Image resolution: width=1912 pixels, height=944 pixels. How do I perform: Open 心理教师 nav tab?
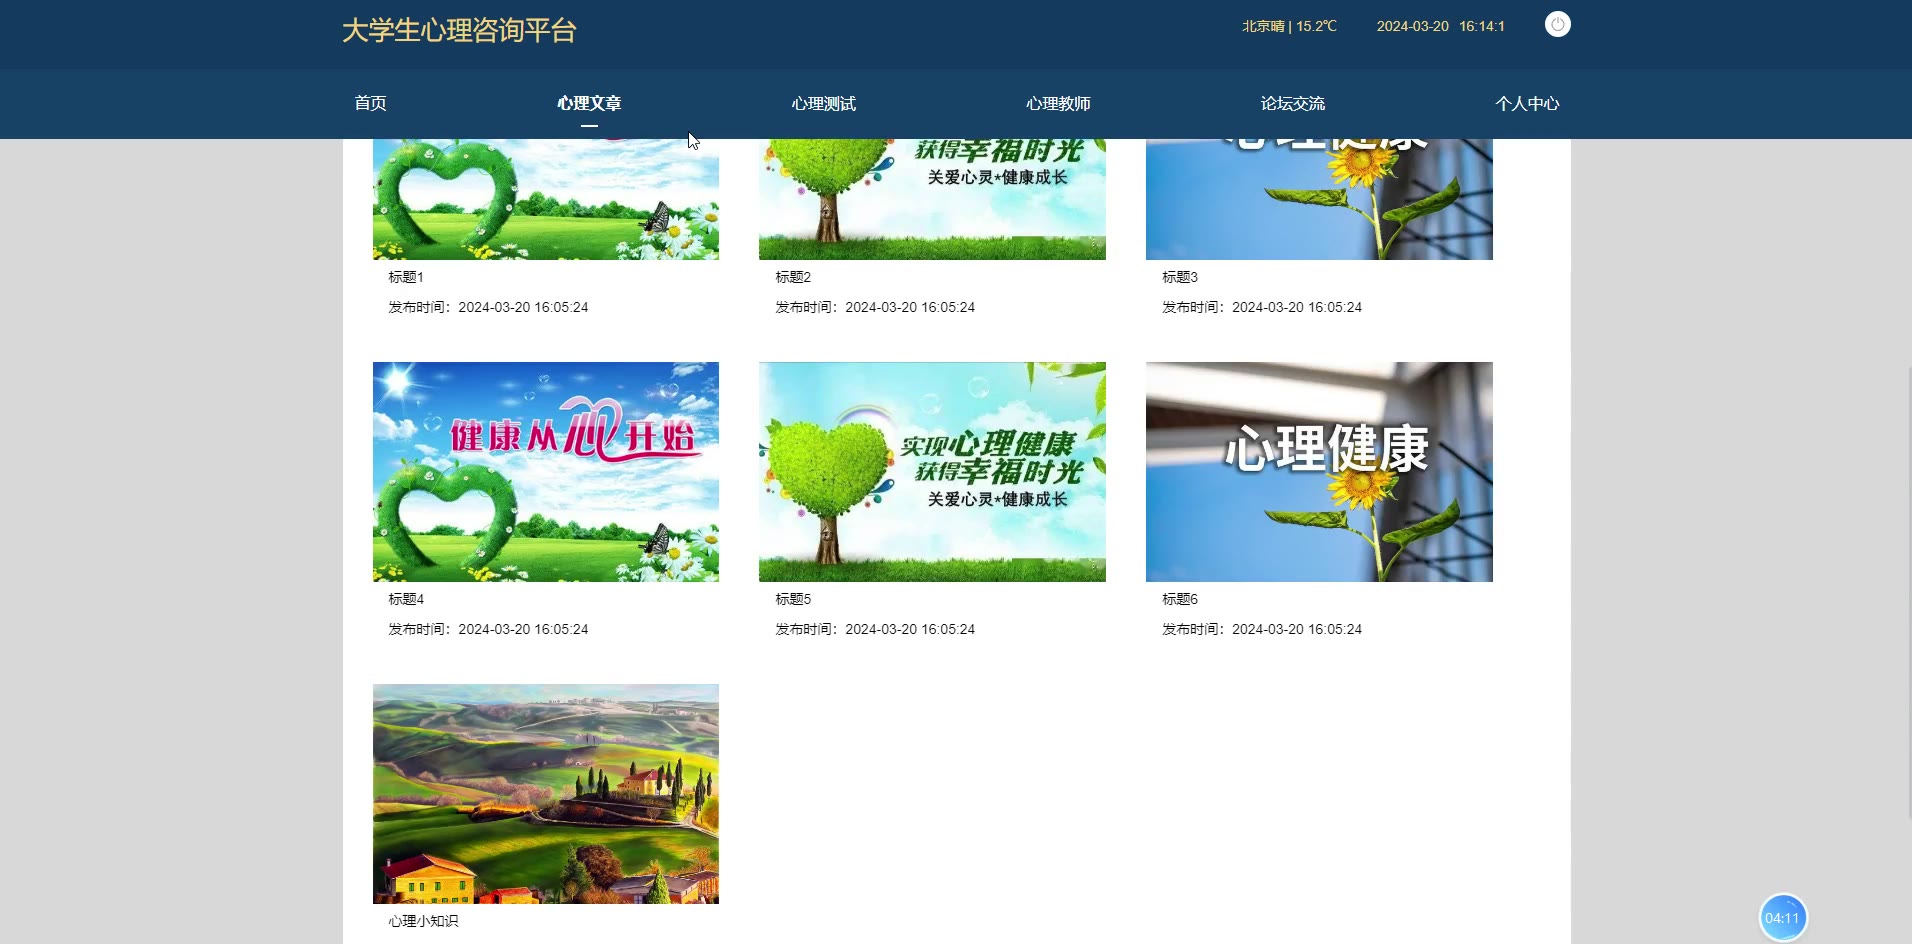click(1058, 103)
